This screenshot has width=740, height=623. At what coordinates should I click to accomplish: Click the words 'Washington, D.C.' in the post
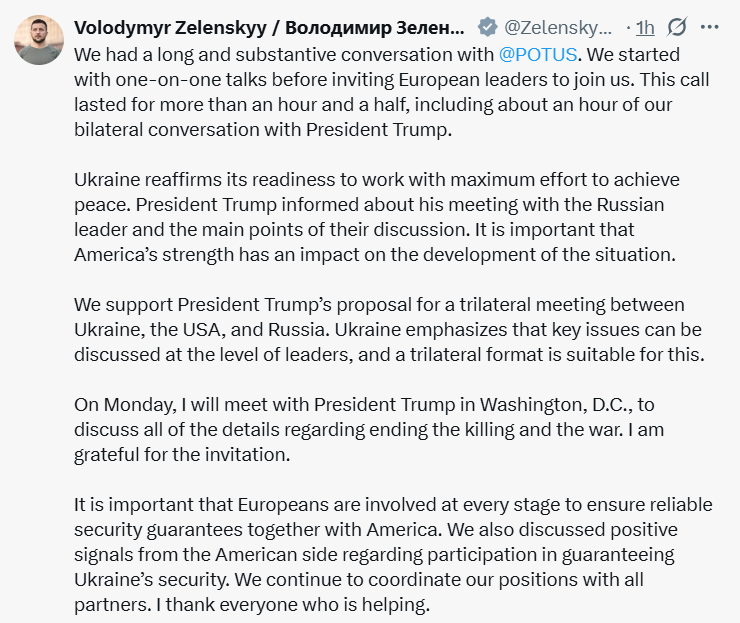[556, 405]
